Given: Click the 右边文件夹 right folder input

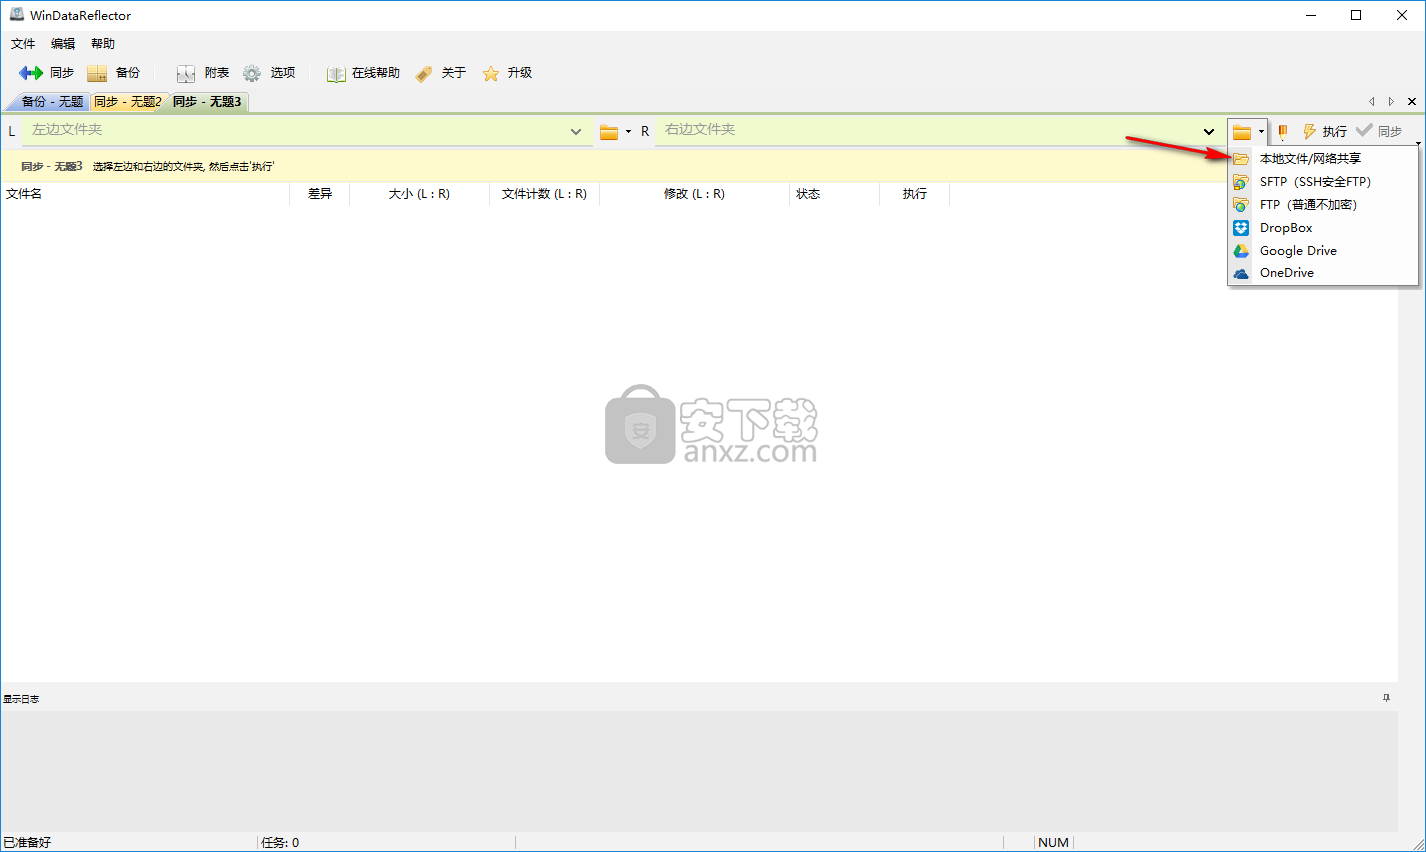Looking at the screenshot, I should (927, 131).
